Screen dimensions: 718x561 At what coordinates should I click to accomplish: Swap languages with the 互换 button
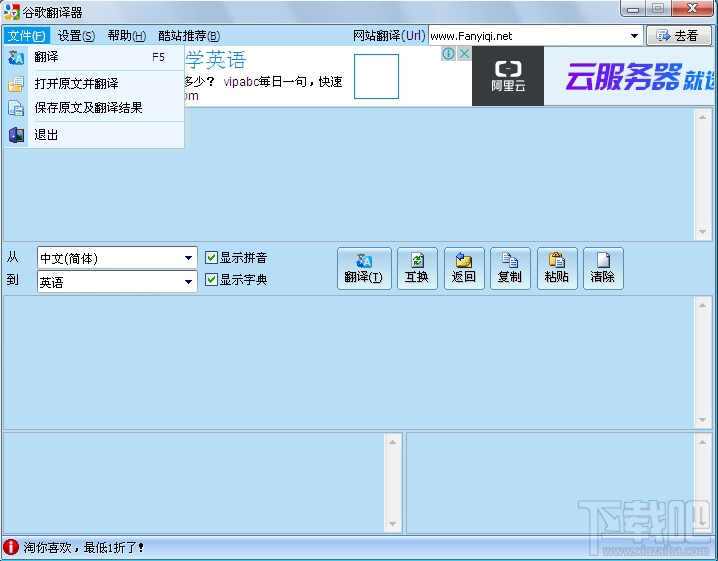pyautogui.click(x=417, y=268)
